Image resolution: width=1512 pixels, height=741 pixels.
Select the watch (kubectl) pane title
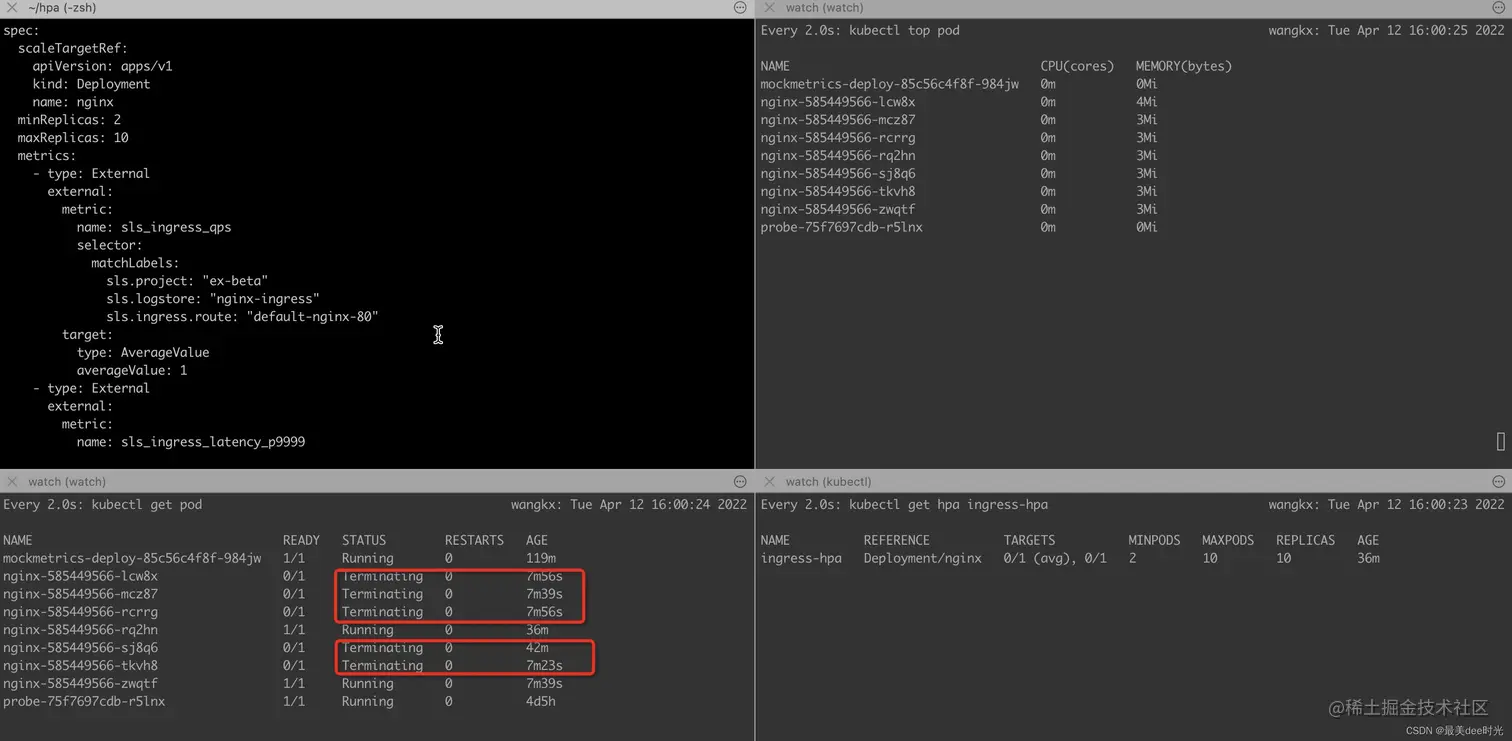pos(828,482)
